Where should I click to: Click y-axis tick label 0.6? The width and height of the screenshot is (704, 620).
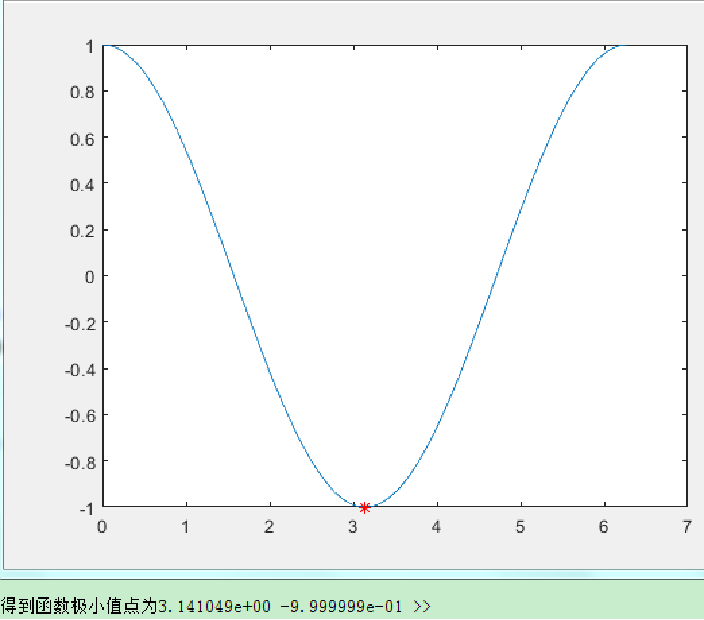82,139
